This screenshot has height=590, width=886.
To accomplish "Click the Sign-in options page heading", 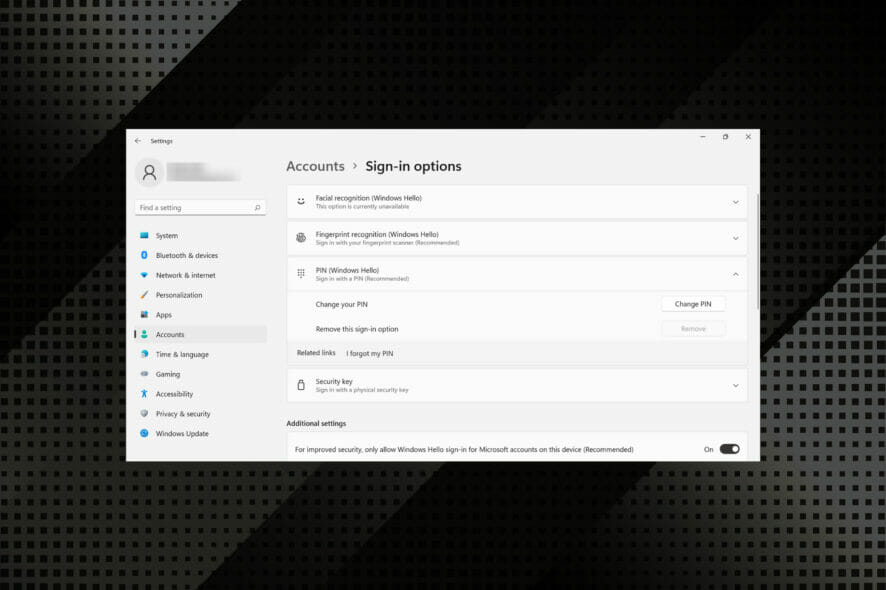I will [413, 166].
